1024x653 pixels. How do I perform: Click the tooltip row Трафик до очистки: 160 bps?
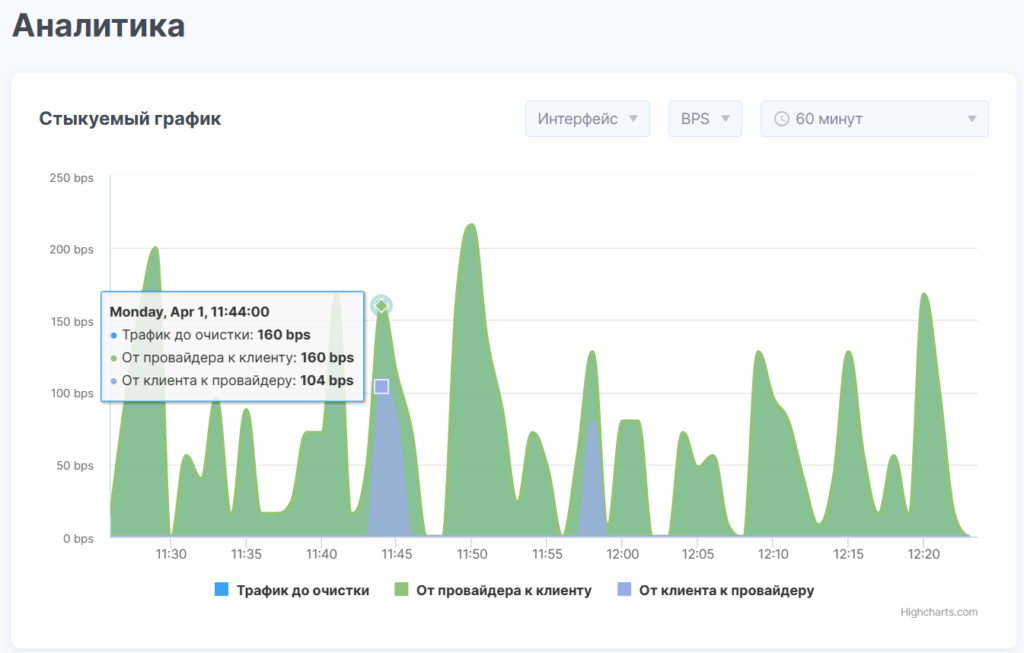210,335
